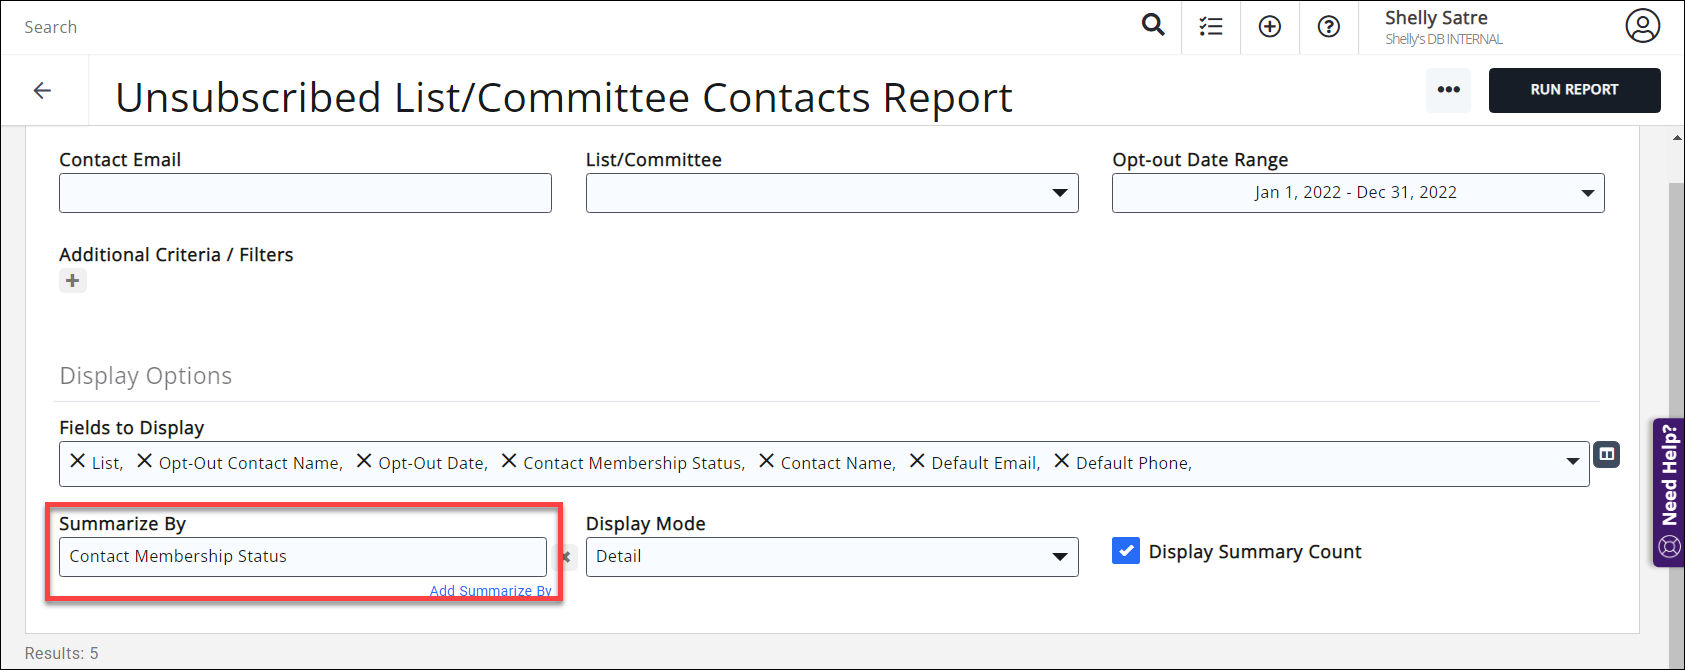Open the user profile avatar icon
Image resolution: width=1685 pixels, height=670 pixels.
click(1642, 26)
